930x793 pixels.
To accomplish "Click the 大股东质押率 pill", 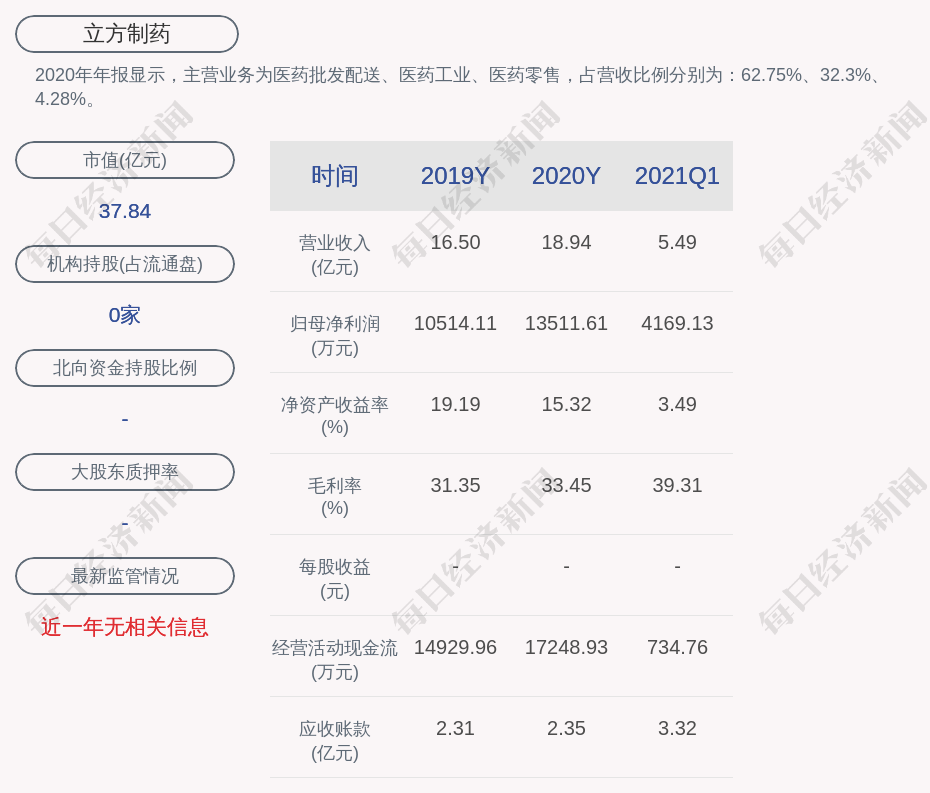I will click(125, 472).
